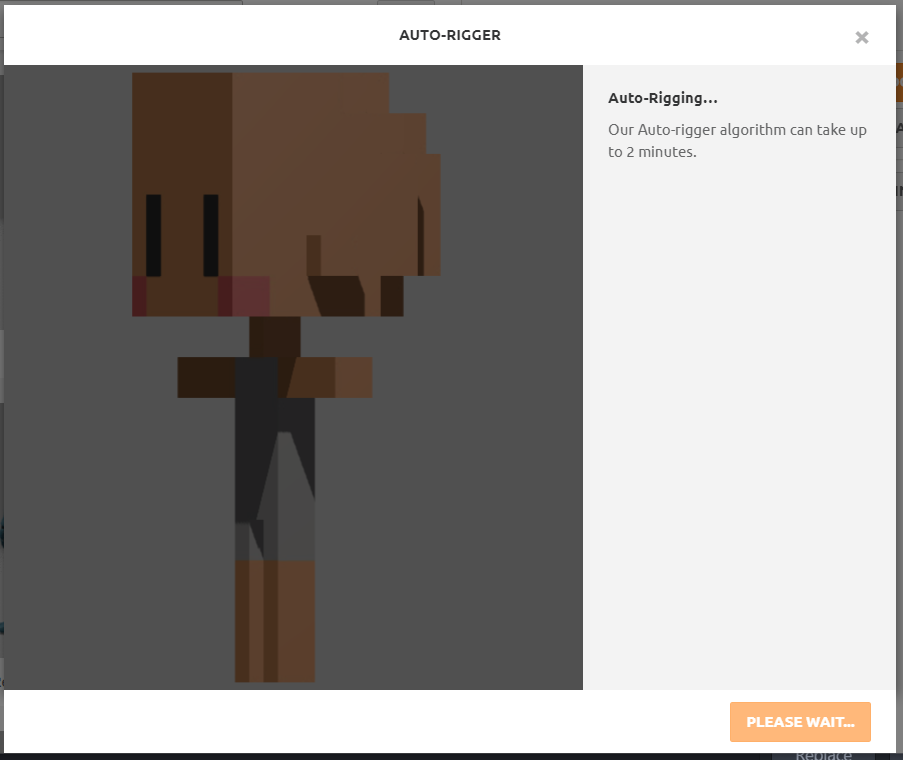Click the character's outstretched light-brown arm
Viewport: 903px width, 760px height.
(x=333, y=377)
